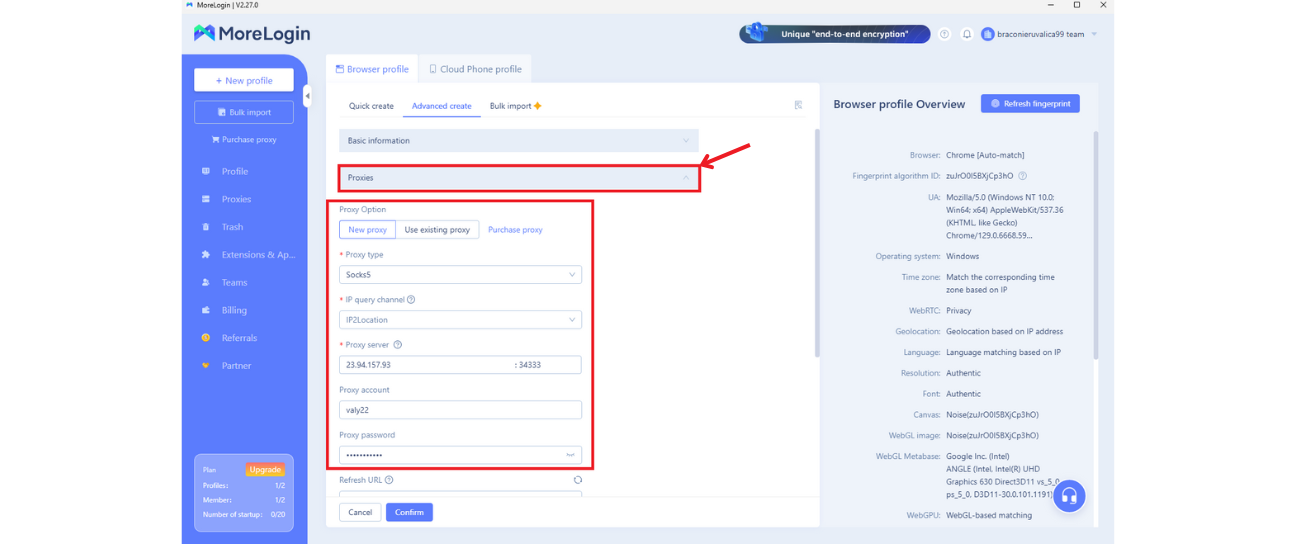Click the Confirm button
Viewport: 1296px width, 544px height.
coord(409,512)
